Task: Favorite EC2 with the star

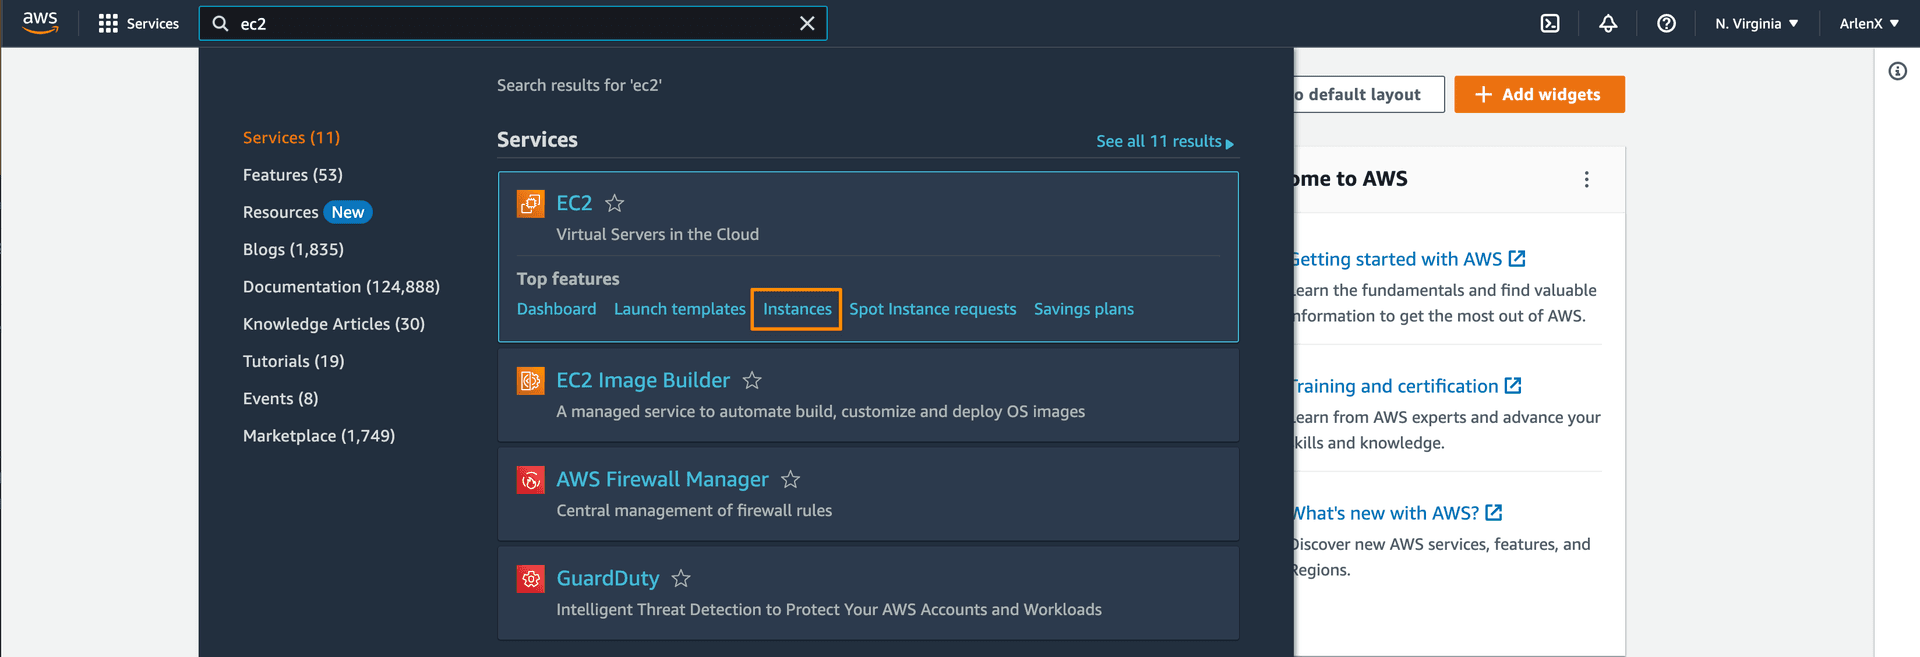Action: coord(614,203)
